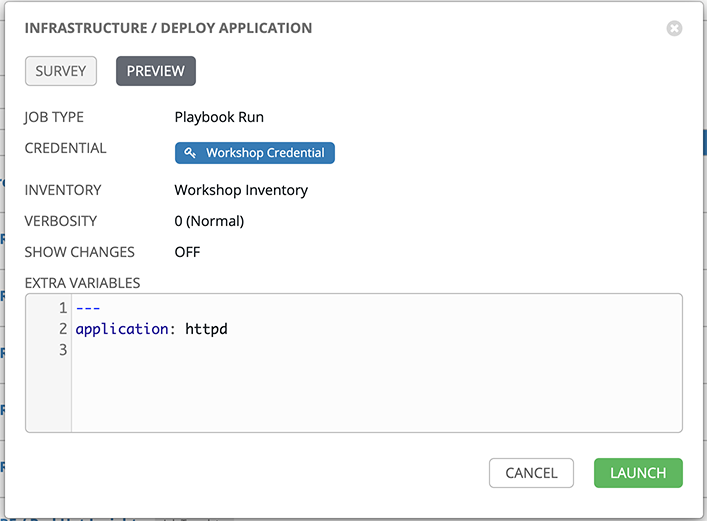Click the '---' YAML document marker

pos(88,308)
